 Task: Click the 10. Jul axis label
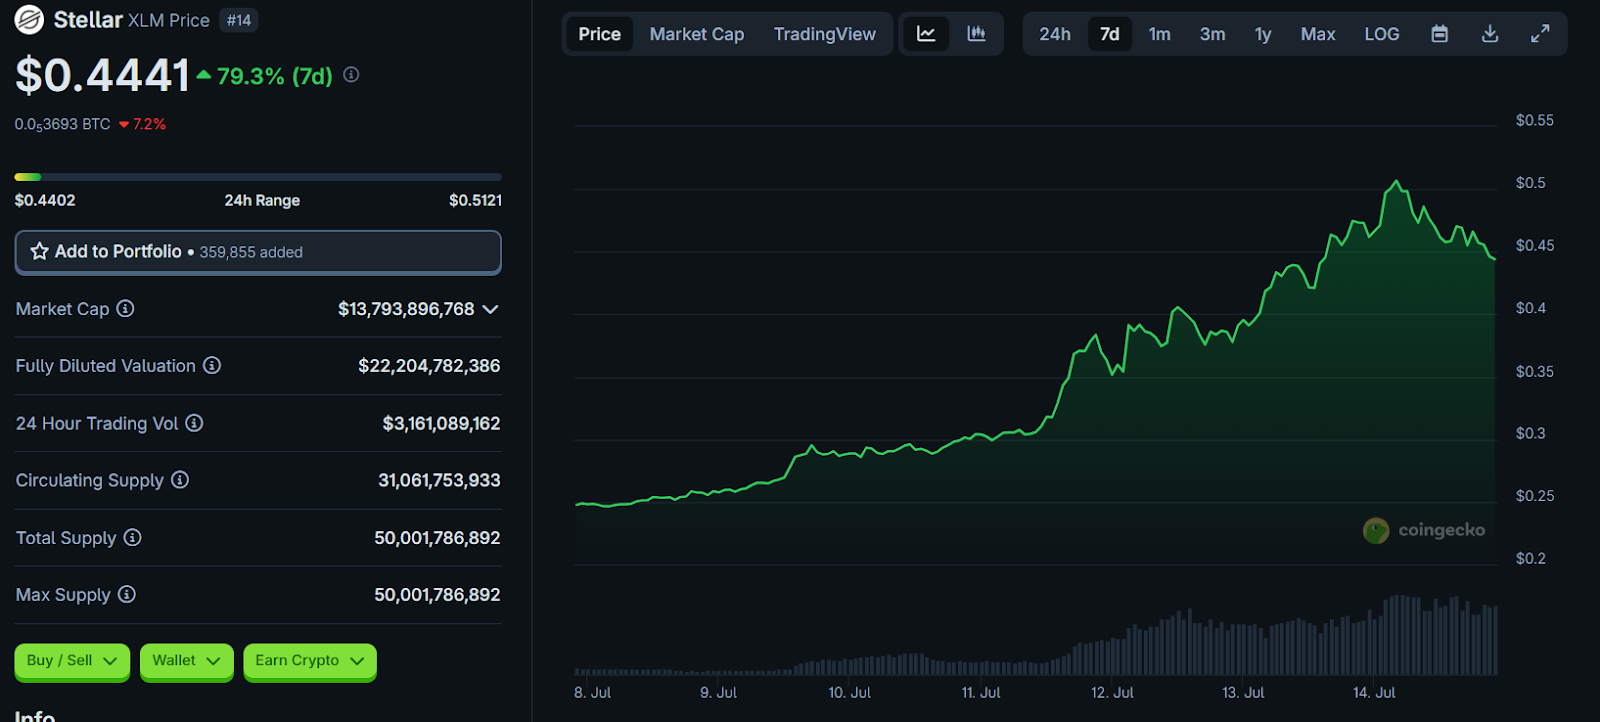coord(849,692)
